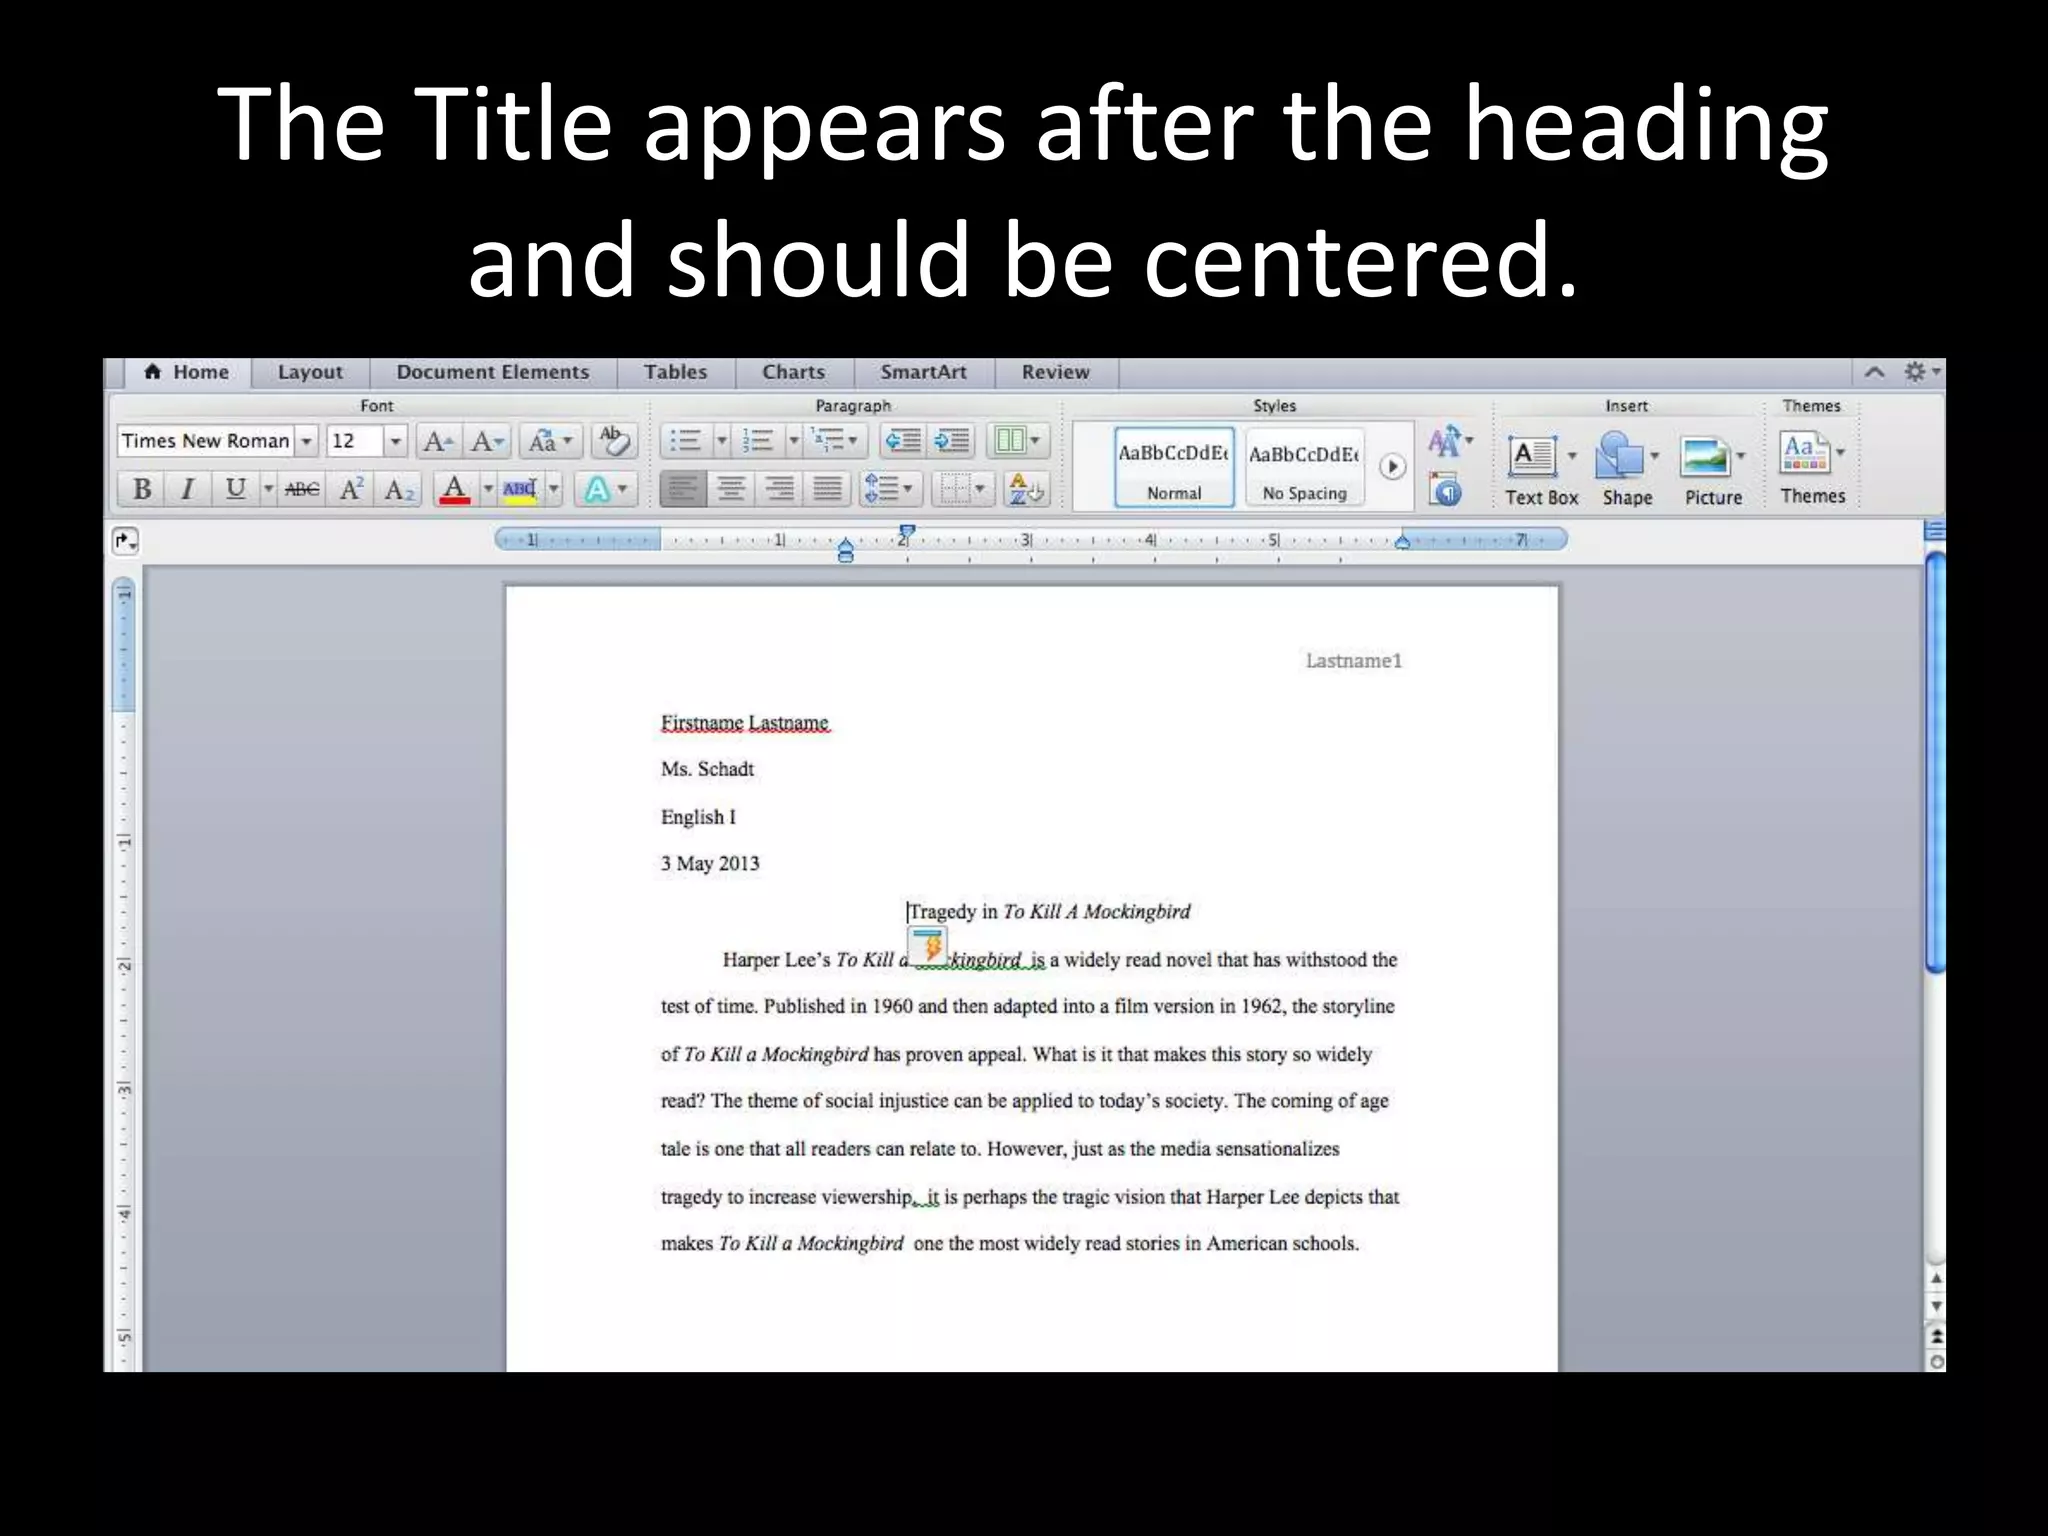Insert a Text Box
The image size is (2048, 1536).
point(1541,471)
